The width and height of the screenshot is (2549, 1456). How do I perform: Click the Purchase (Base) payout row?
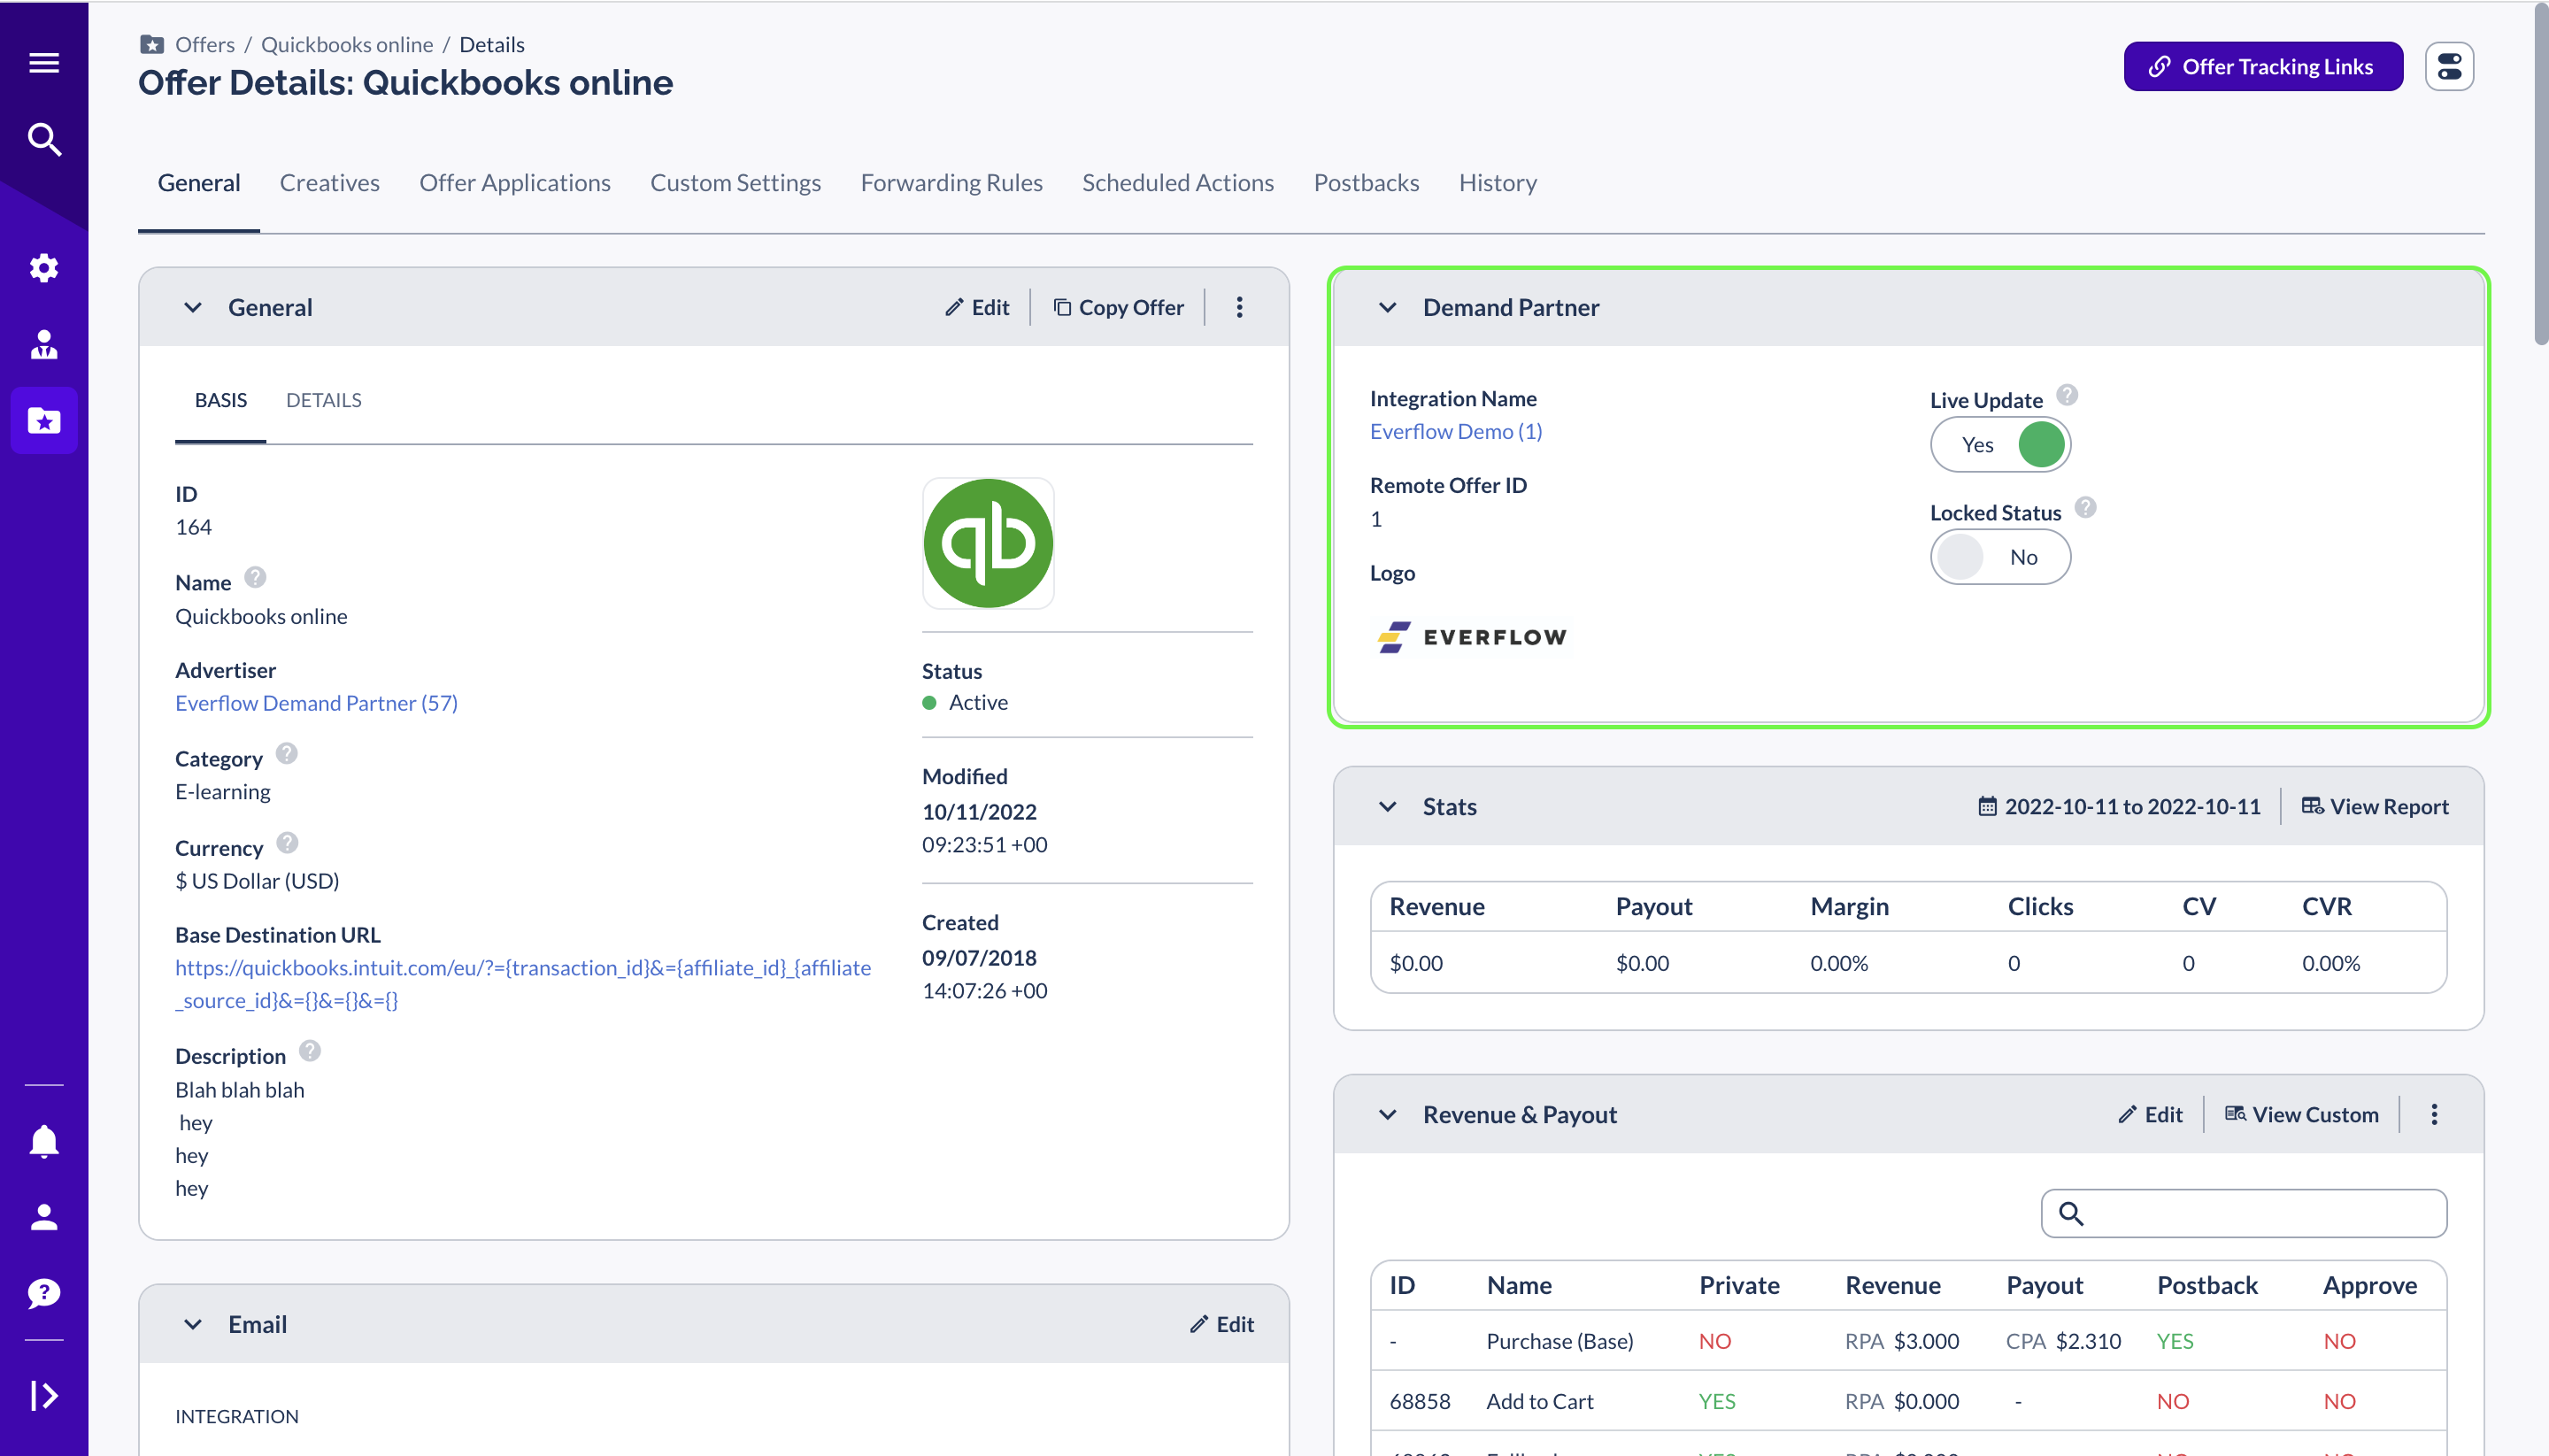click(1908, 1341)
